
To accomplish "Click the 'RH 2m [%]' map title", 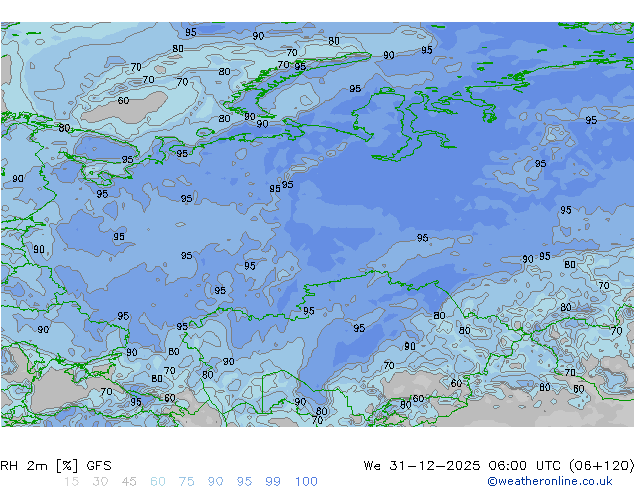I will pos(39,466).
